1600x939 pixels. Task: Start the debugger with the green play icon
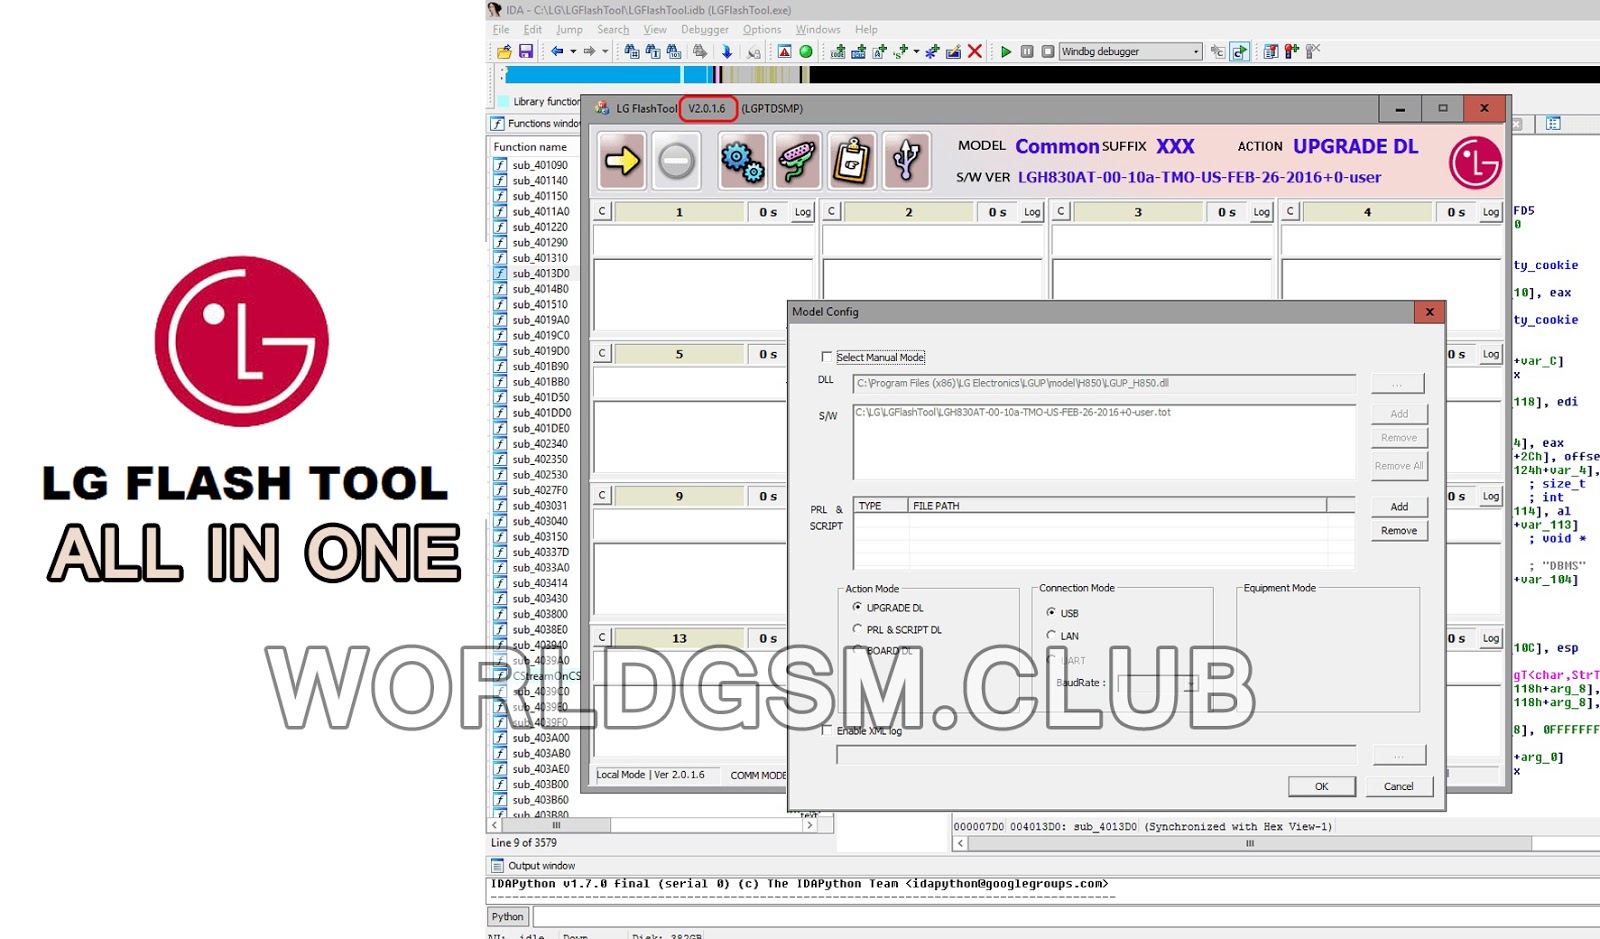tap(1006, 51)
